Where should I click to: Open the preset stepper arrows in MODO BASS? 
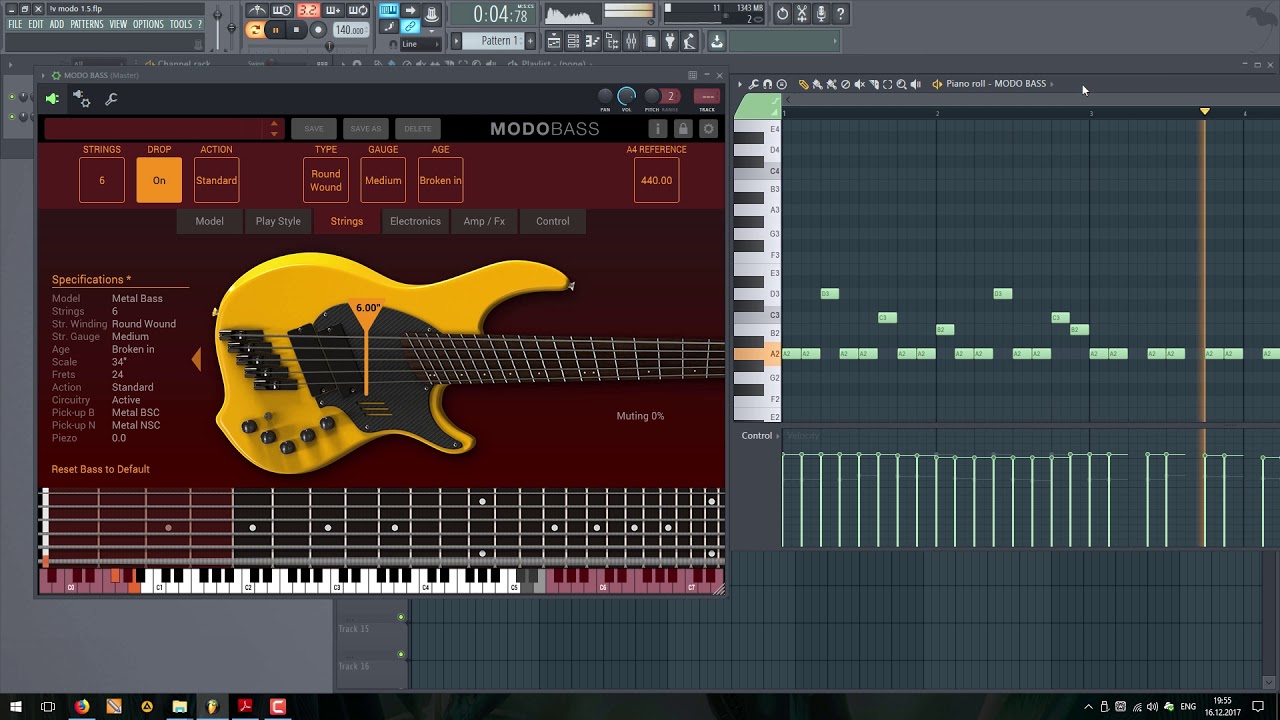click(274, 129)
